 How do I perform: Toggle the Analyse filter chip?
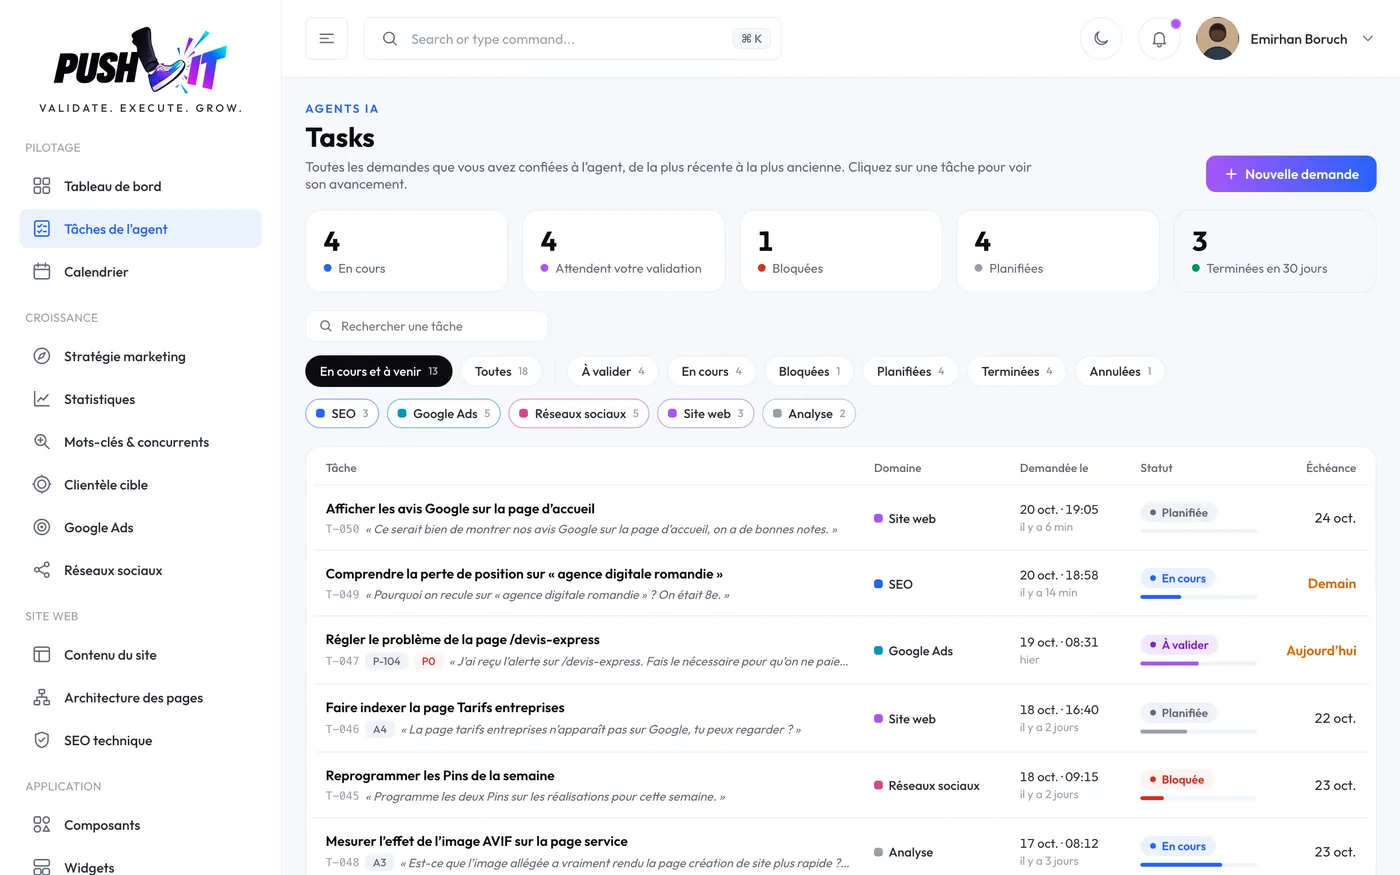(x=809, y=414)
